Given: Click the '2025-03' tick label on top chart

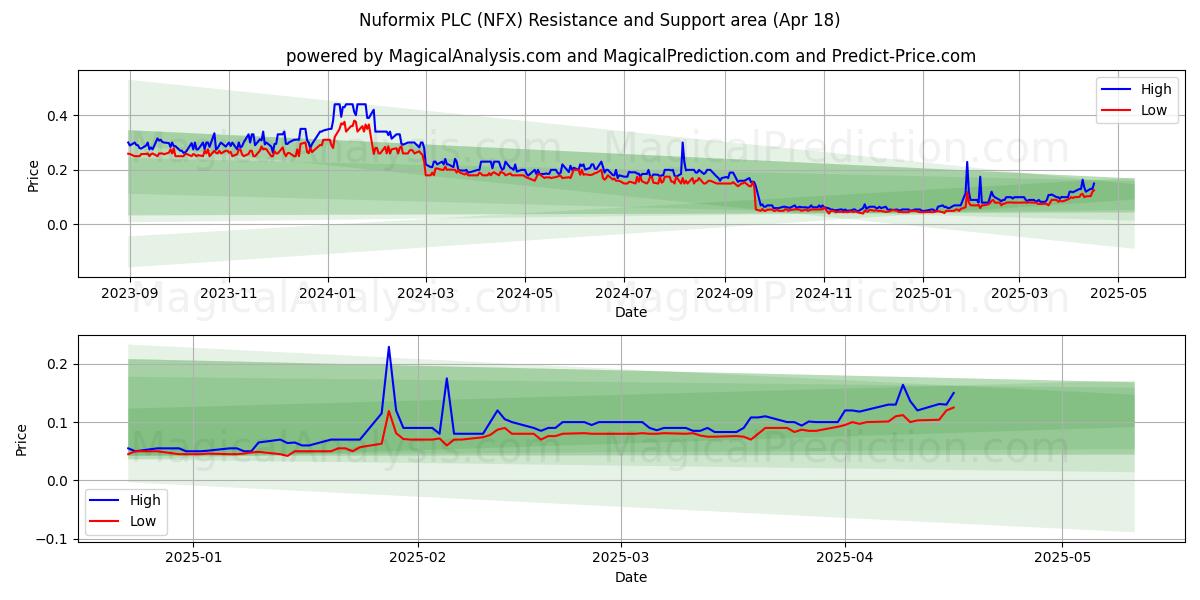Looking at the screenshot, I should pos(1019,295).
